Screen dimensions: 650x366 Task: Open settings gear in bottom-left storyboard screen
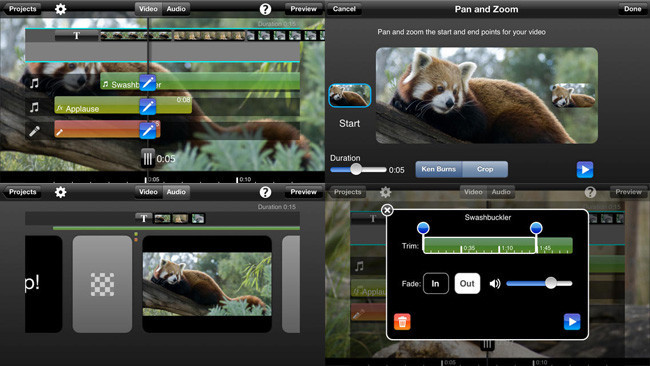(61, 192)
